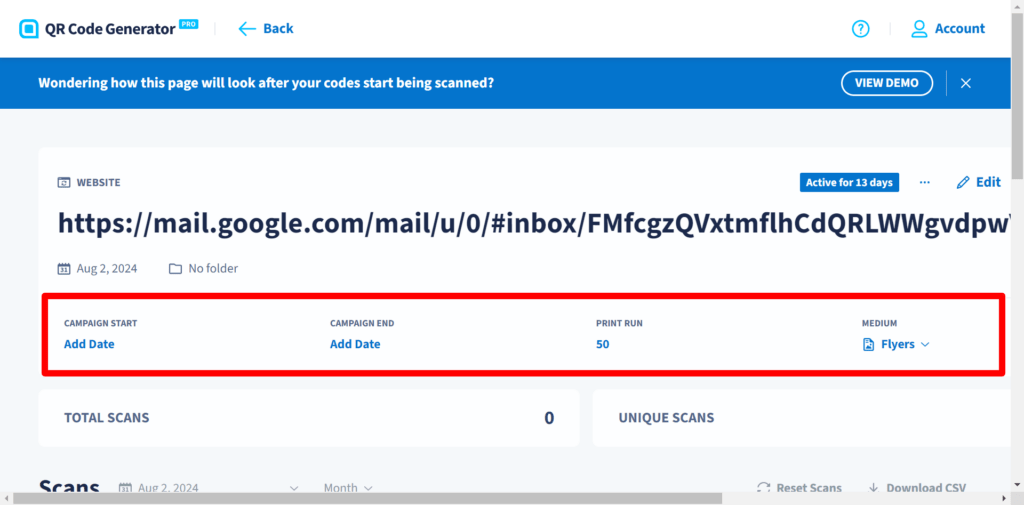Screen dimensions: 1024x505
Task: Edit the Print Run value 50
Action: (602, 344)
